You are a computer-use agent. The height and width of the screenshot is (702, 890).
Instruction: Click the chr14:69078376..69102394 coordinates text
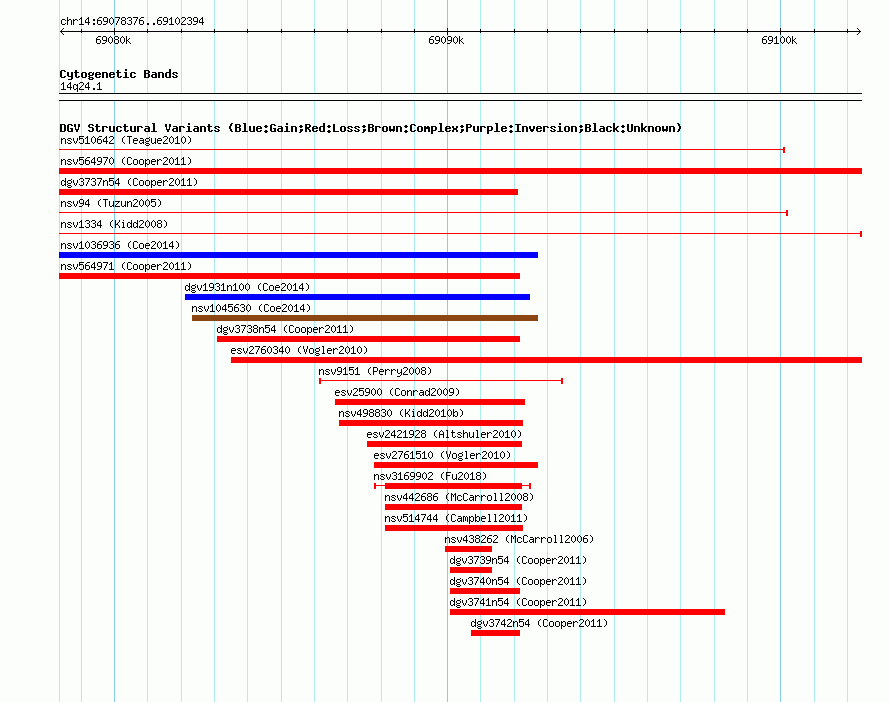[x=132, y=21]
